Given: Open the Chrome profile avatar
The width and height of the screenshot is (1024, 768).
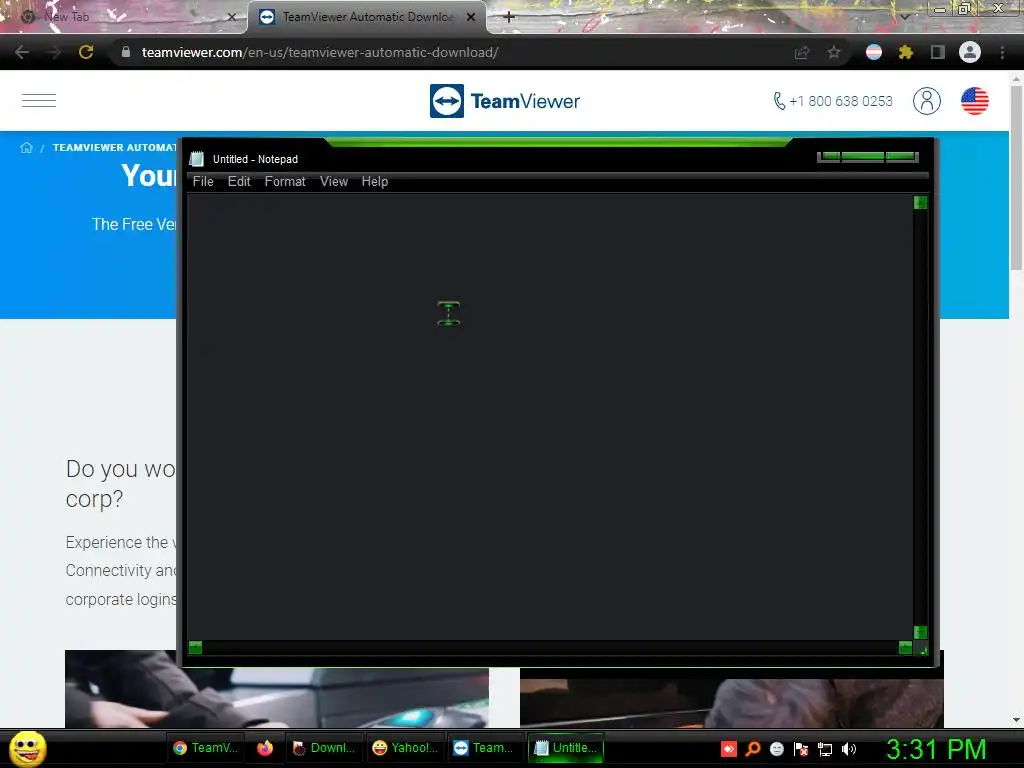Looking at the screenshot, I should [x=970, y=52].
